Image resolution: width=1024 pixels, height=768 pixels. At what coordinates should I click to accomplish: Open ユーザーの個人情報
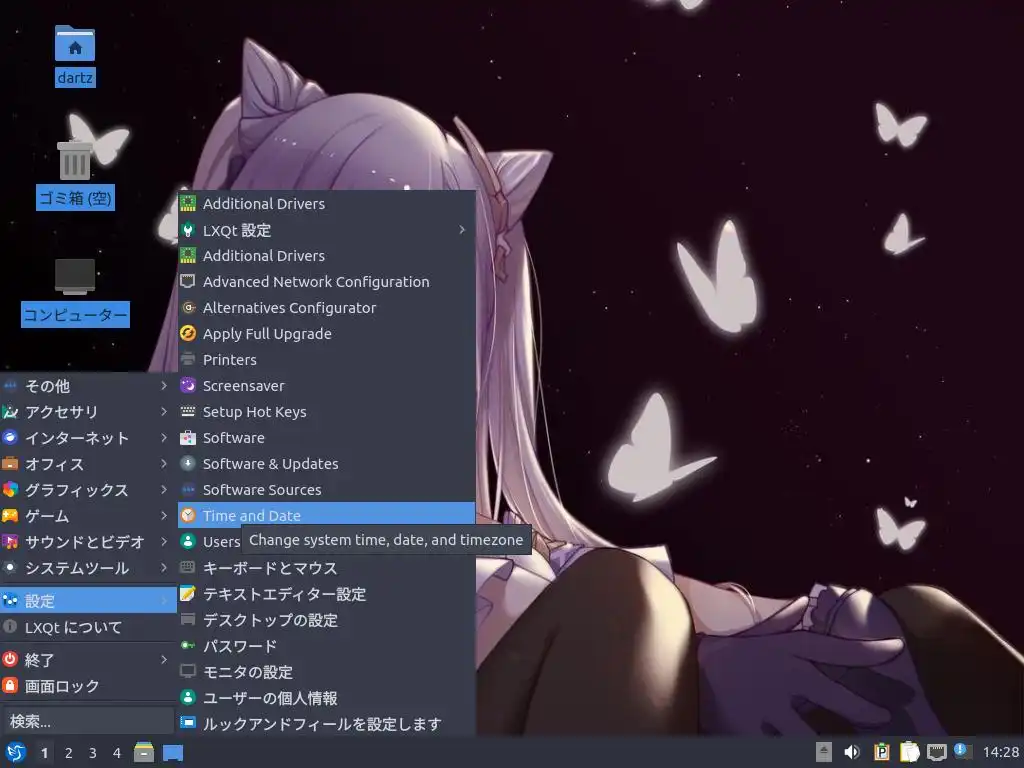[327, 698]
